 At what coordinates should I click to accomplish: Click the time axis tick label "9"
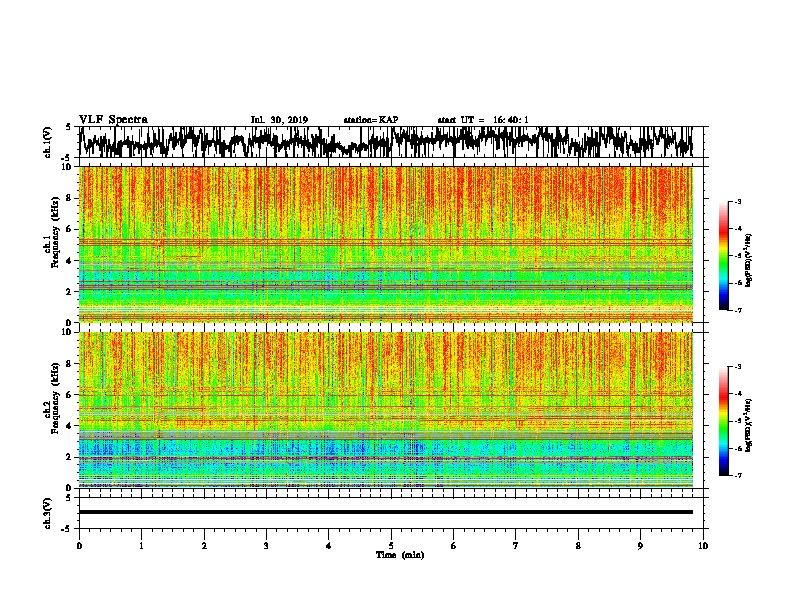(x=640, y=546)
